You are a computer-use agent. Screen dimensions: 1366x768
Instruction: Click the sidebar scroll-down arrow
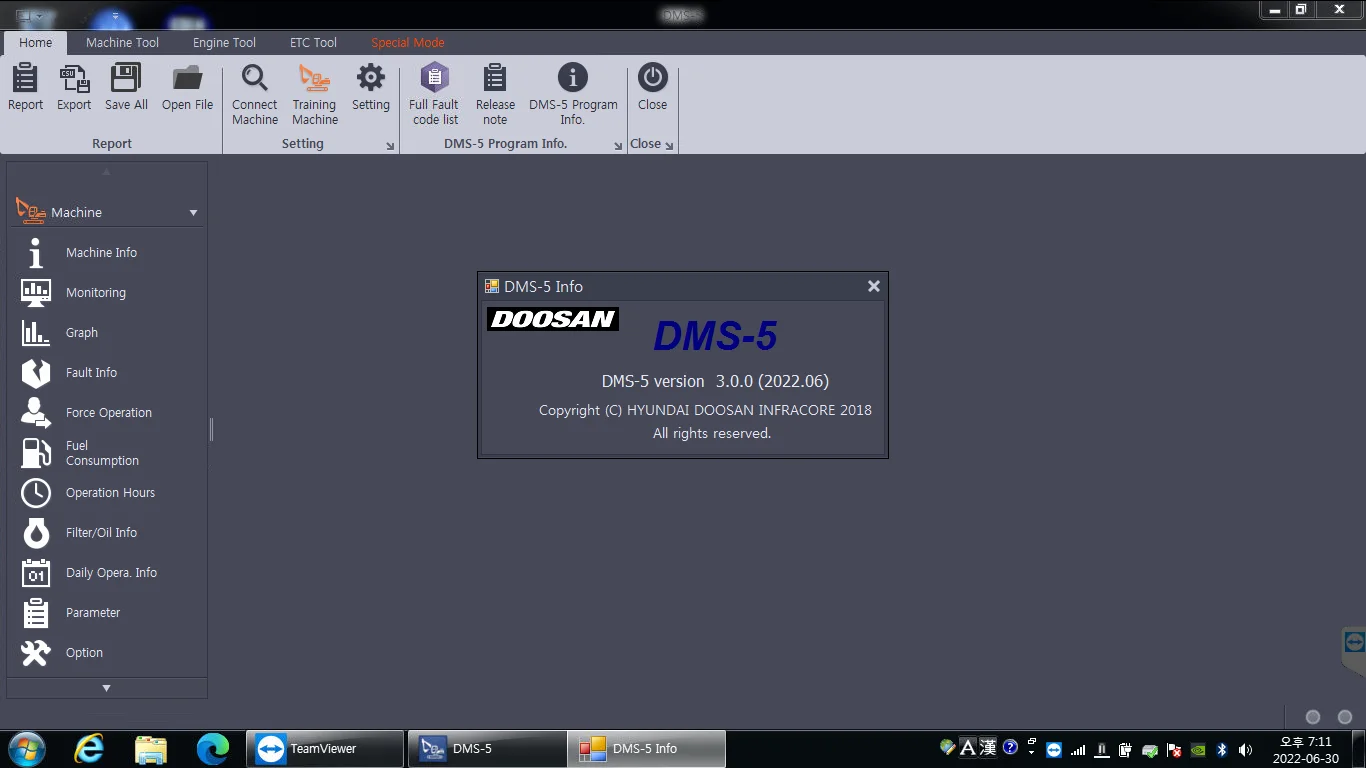(107, 688)
